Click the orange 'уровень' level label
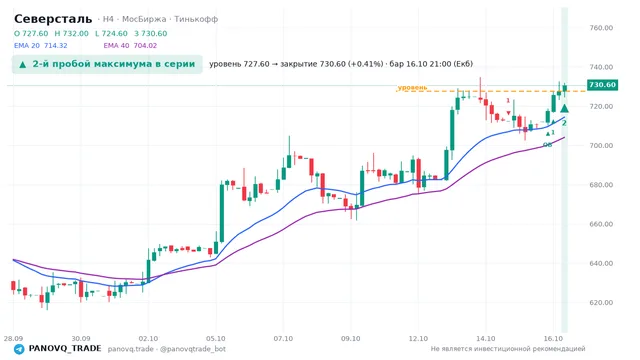The height and width of the screenshot is (360, 640). coord(412,87)
